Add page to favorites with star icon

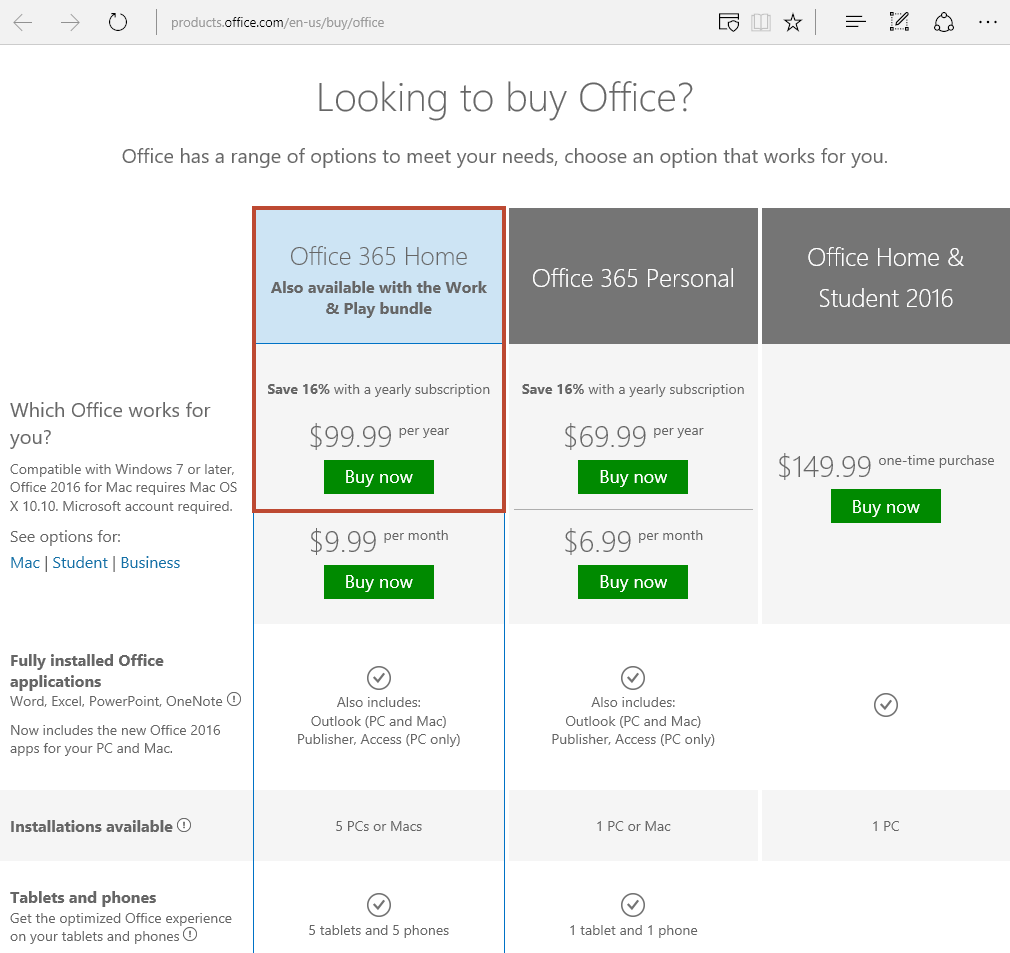pos(793,22)
